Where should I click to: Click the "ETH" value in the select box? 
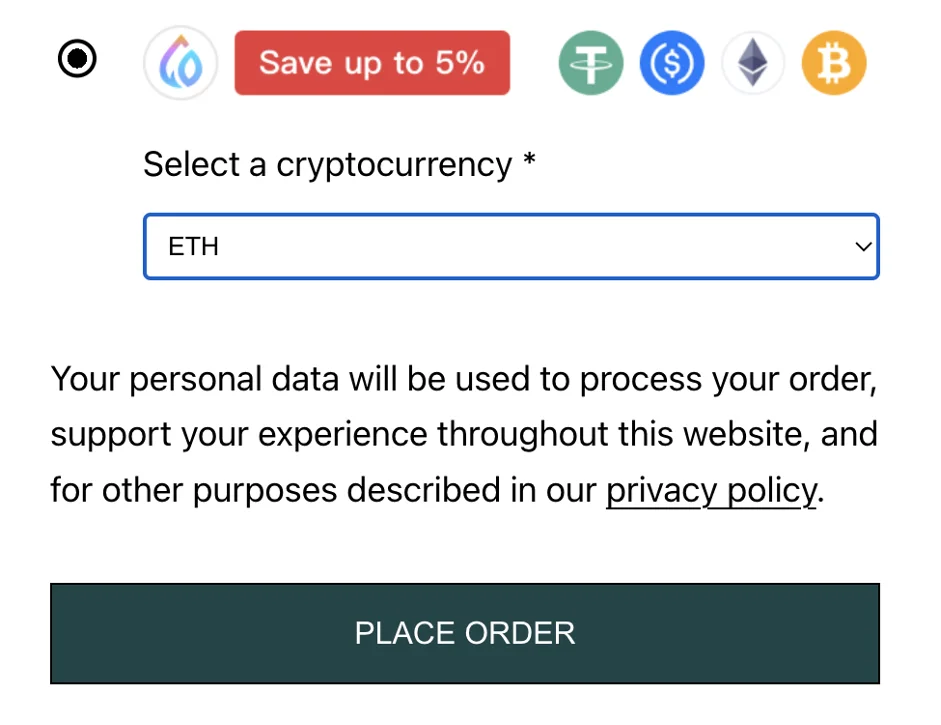pyautogui.click(x=194, y=247)
